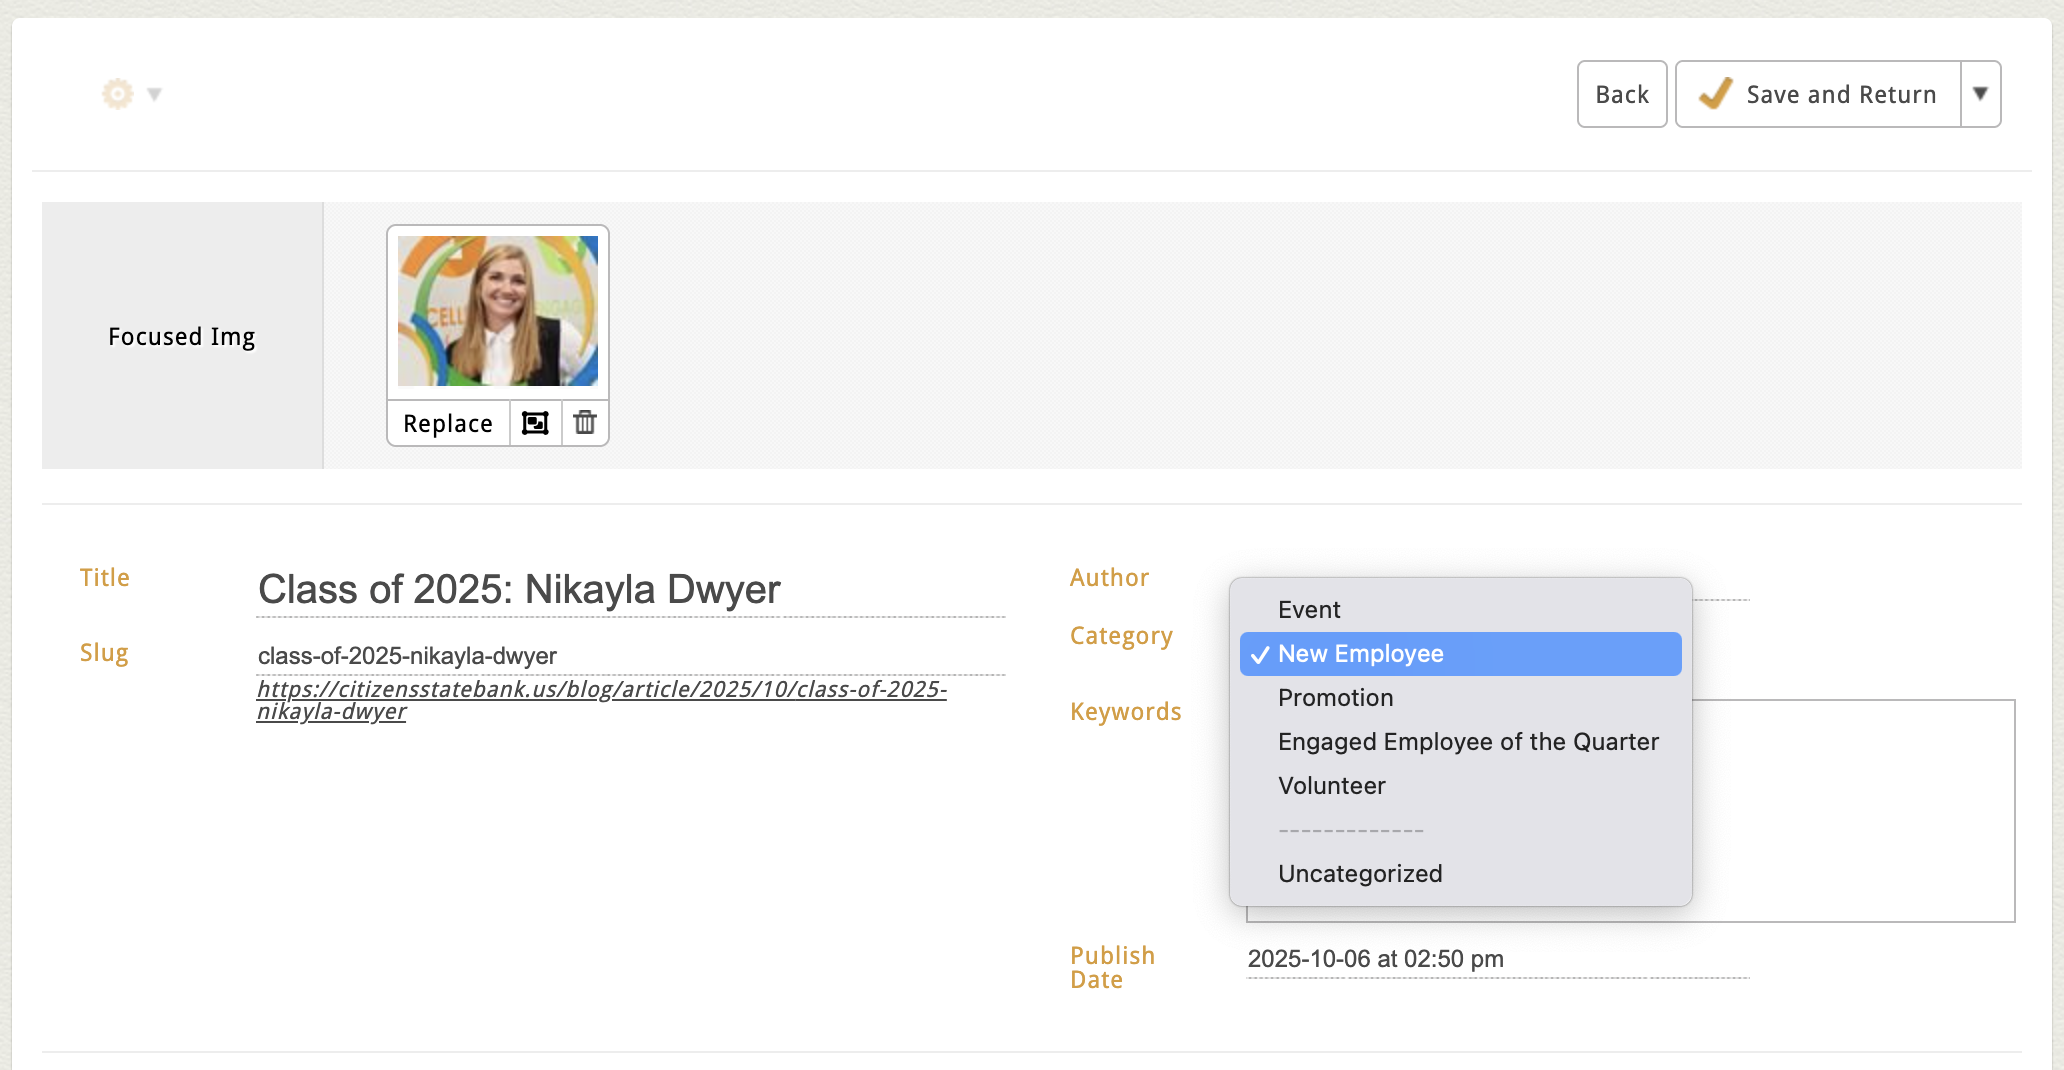Choose Promotion category option
The width and height of the screenshot is (2064, 1070).
[1335, 698]
